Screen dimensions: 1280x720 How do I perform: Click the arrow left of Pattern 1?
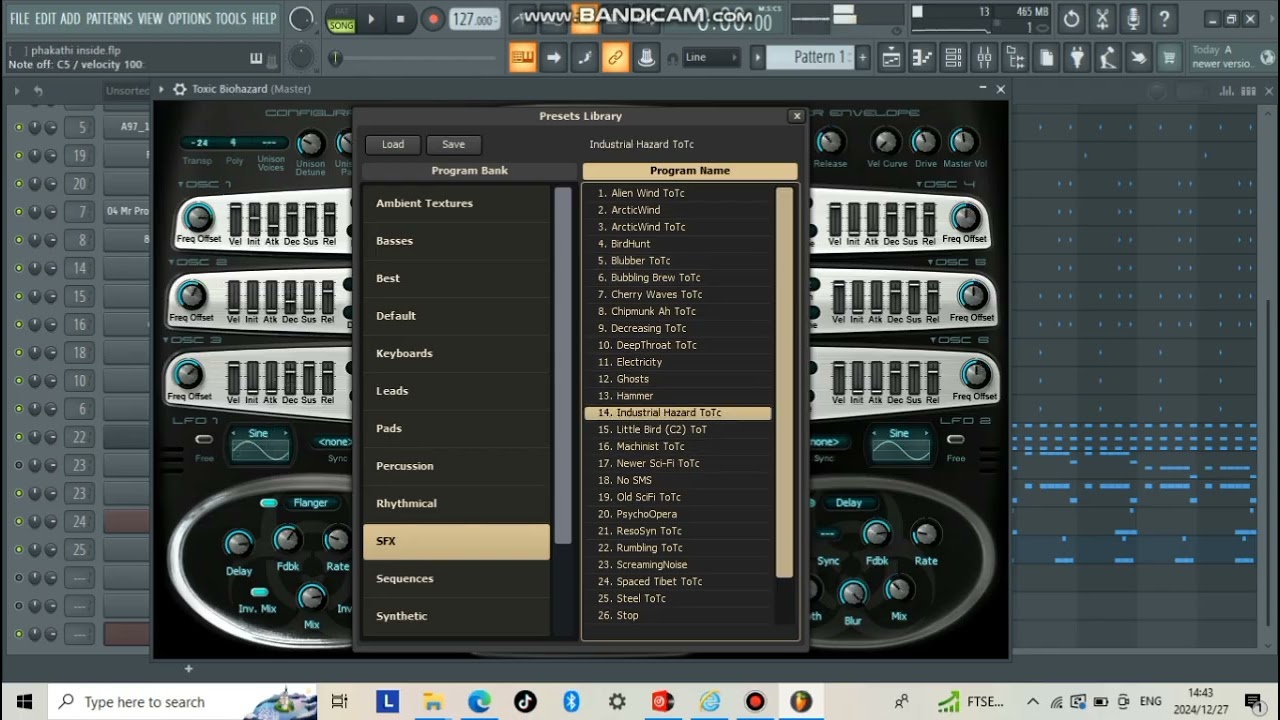point(758,57)
